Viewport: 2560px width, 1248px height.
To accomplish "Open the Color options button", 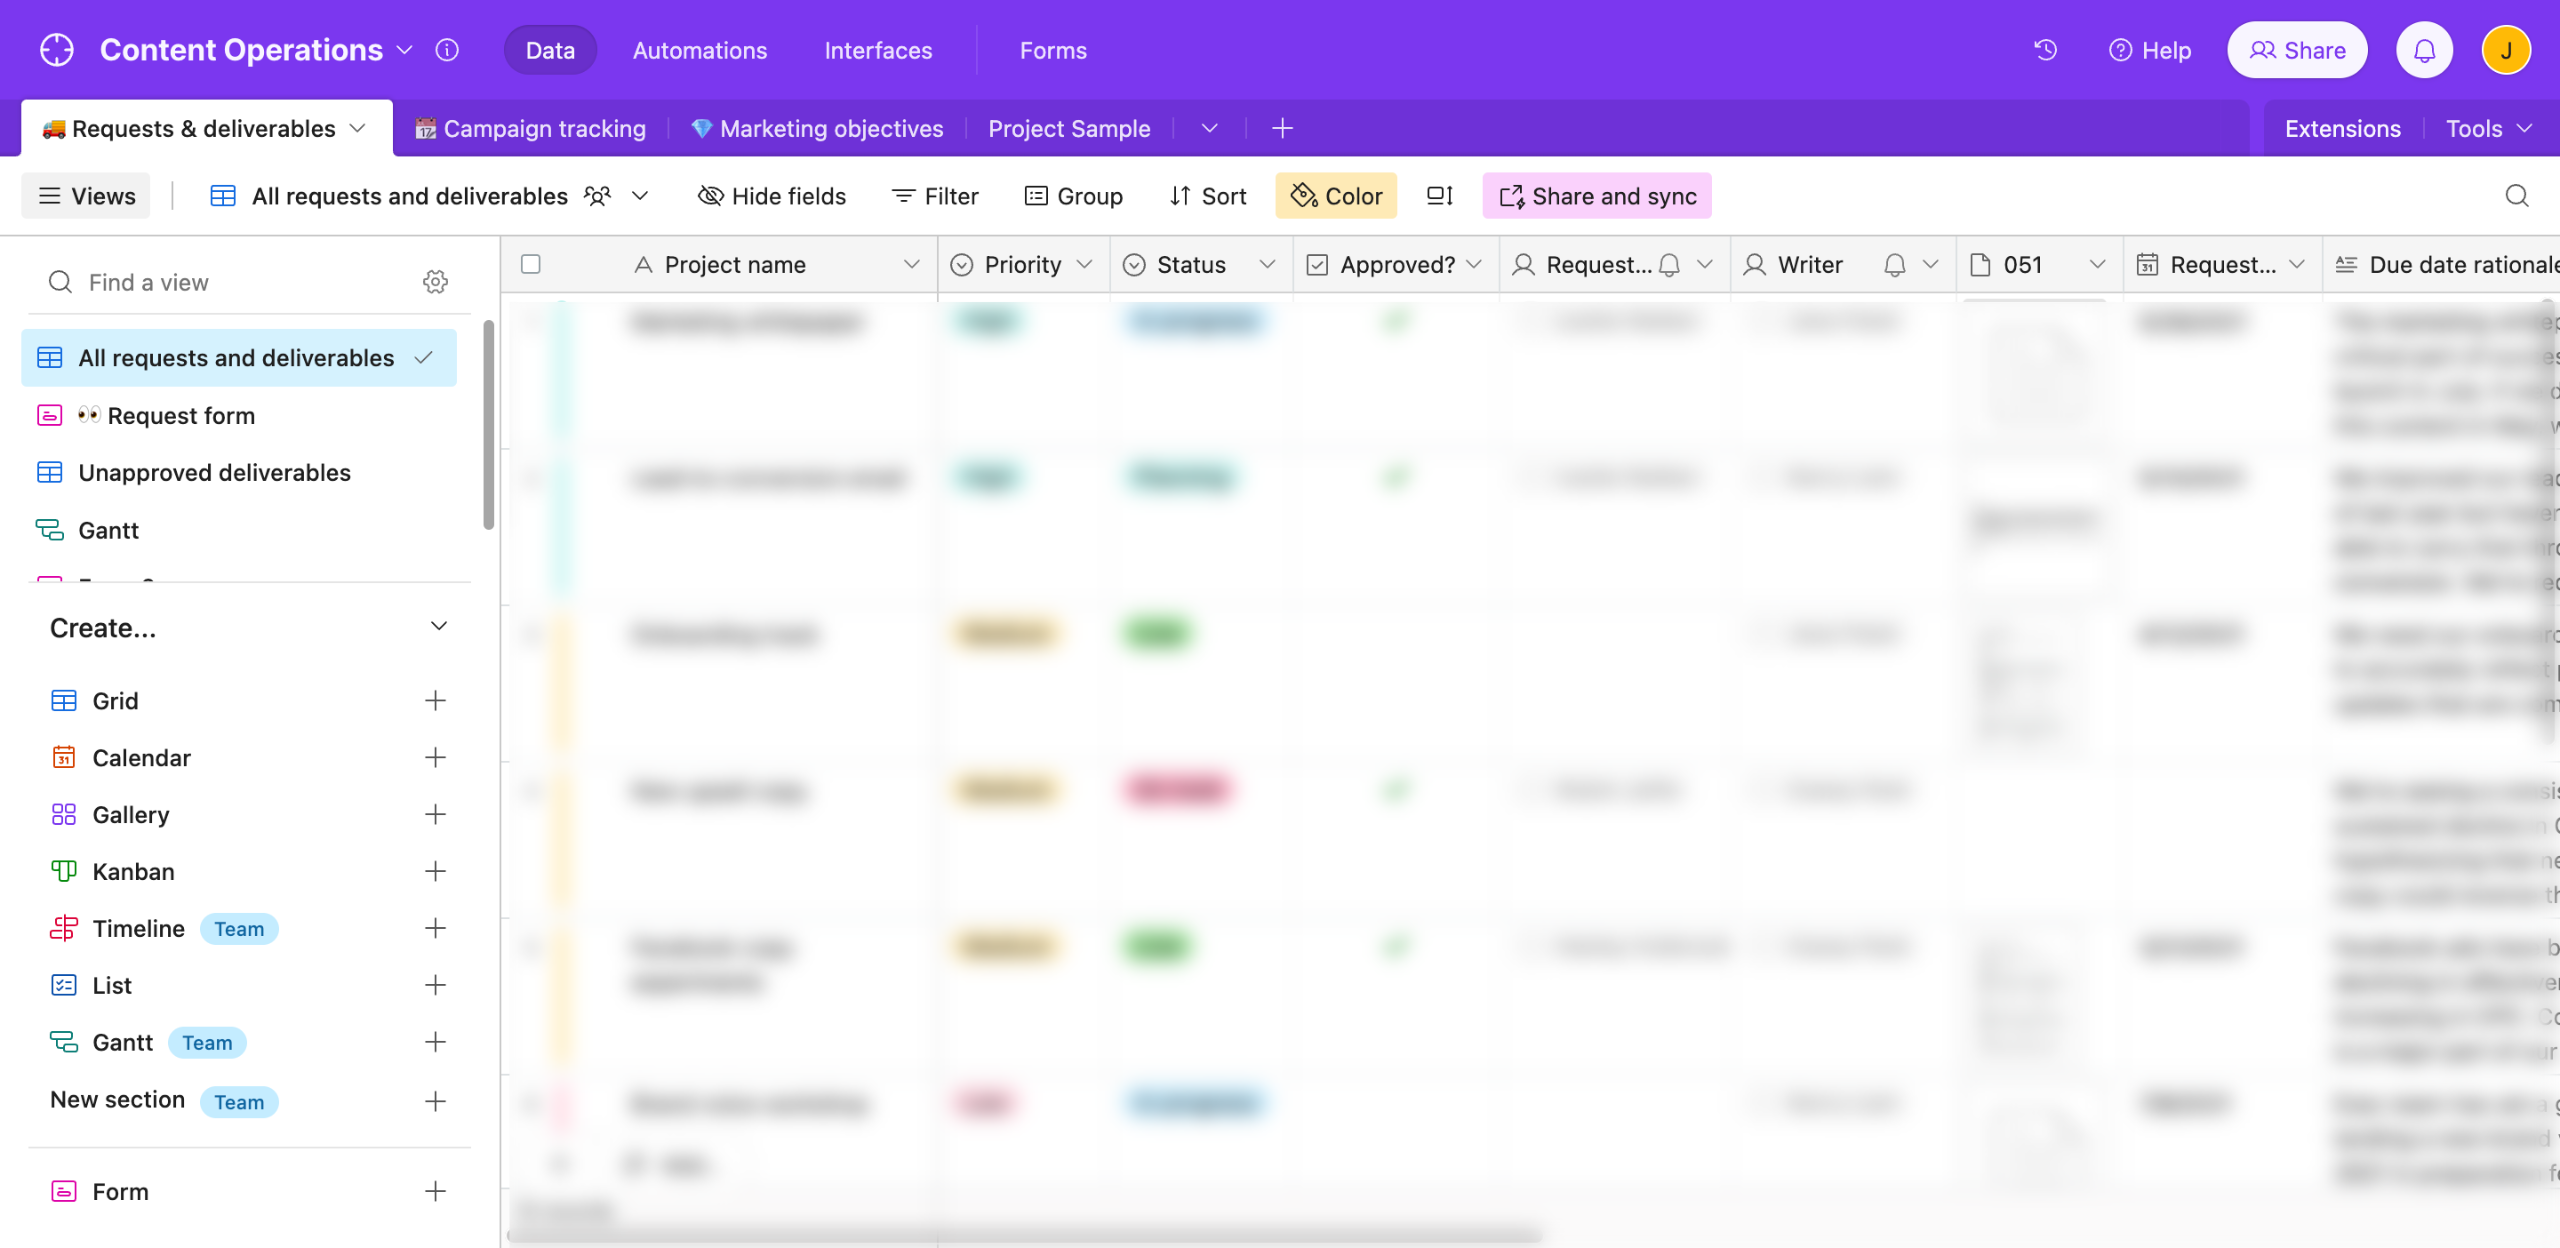I will pos(1336,196).
